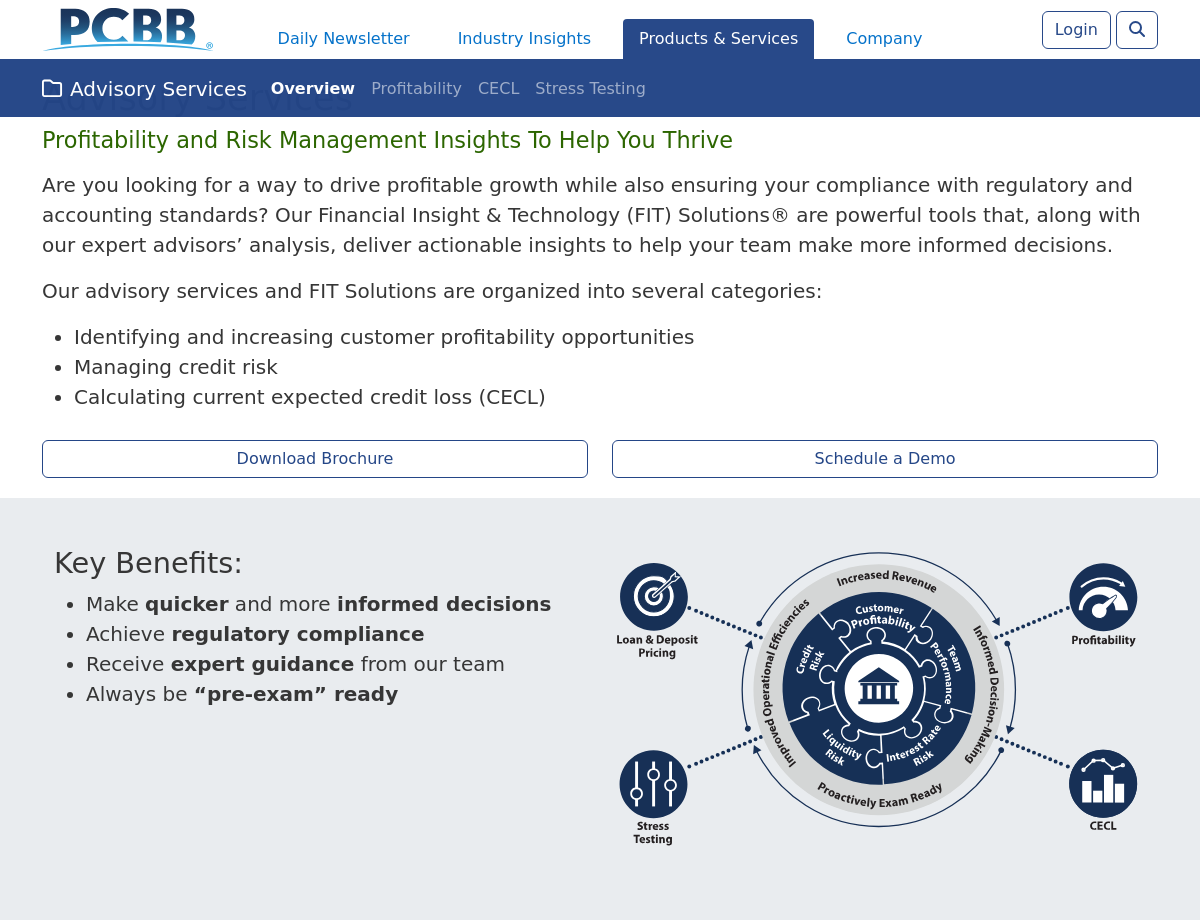Click the bank building icon in diagram center

pyautogui.click(x=878, y=689)
